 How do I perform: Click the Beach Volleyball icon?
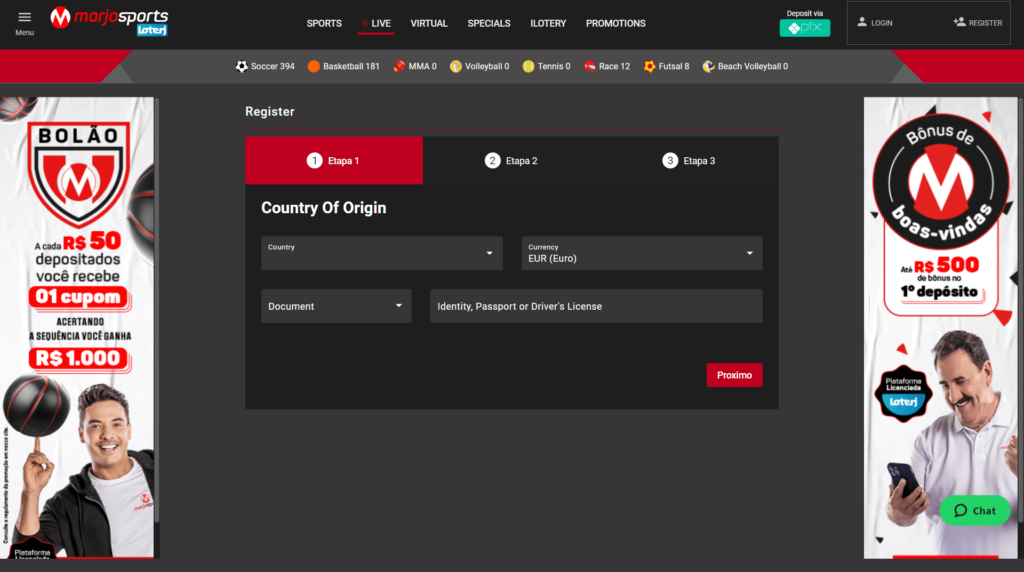pyautogui.click(x=709, y=66)
